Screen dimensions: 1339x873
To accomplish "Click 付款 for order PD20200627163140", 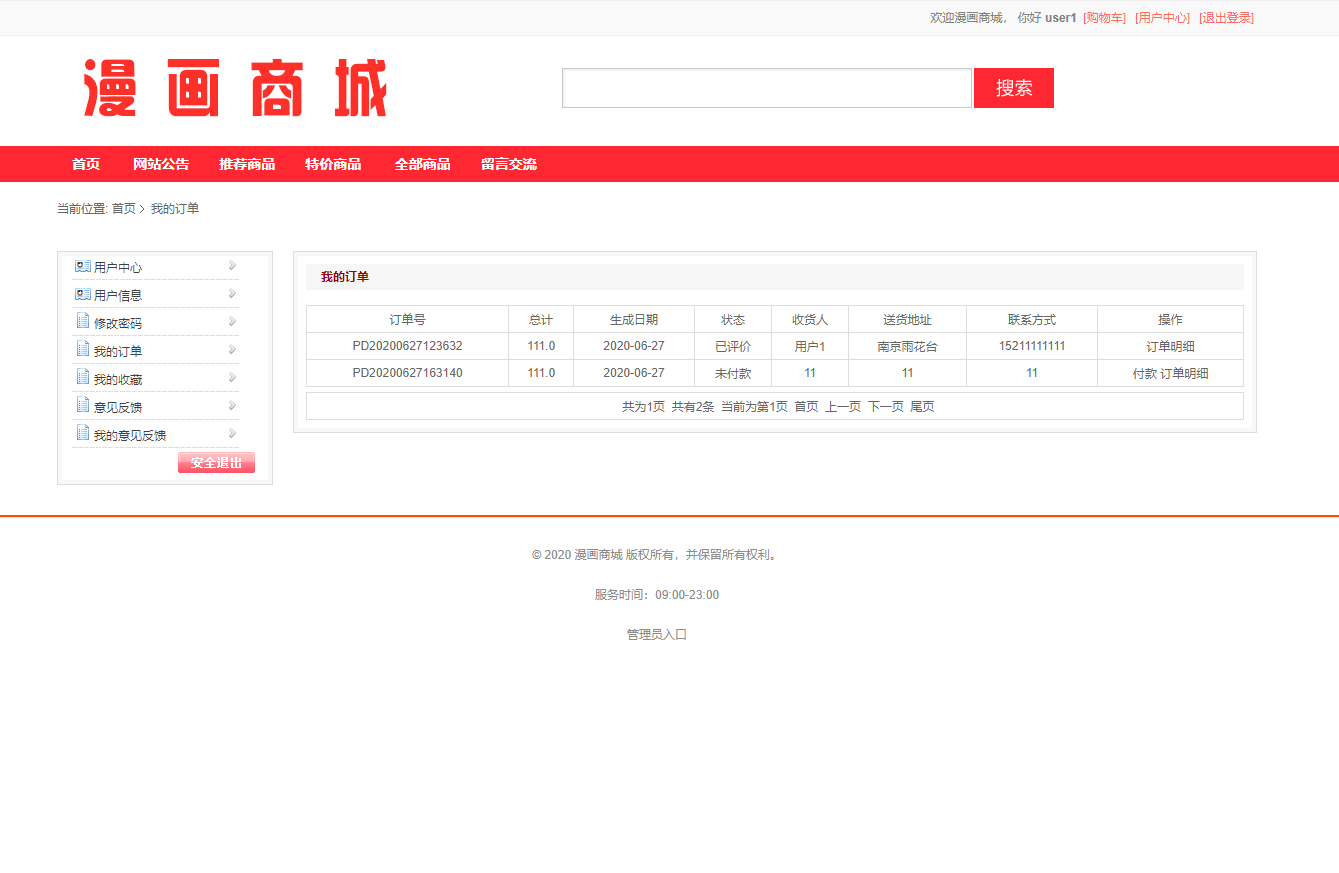I will (x=1144, y=373).
